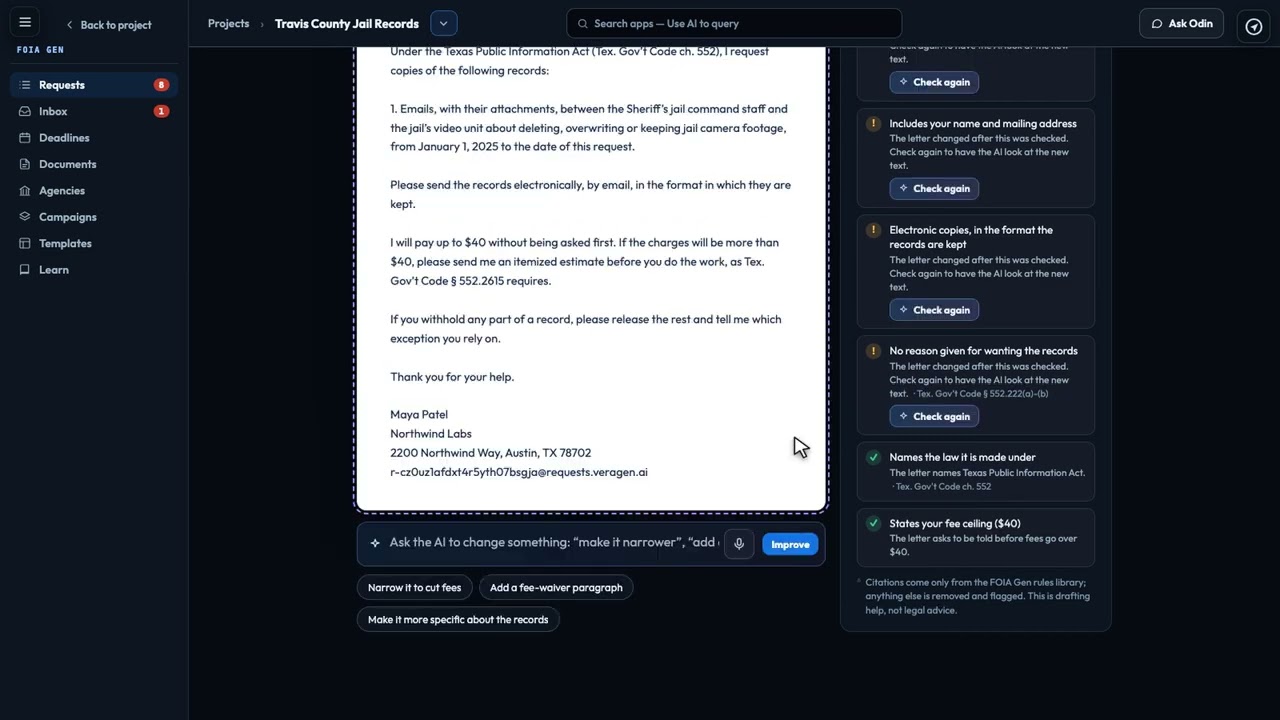Click the microphone voice input icon
Image resolution: width=1280 pixels, height=720 pixels.
pyautogui.click(x=739, y=544)
